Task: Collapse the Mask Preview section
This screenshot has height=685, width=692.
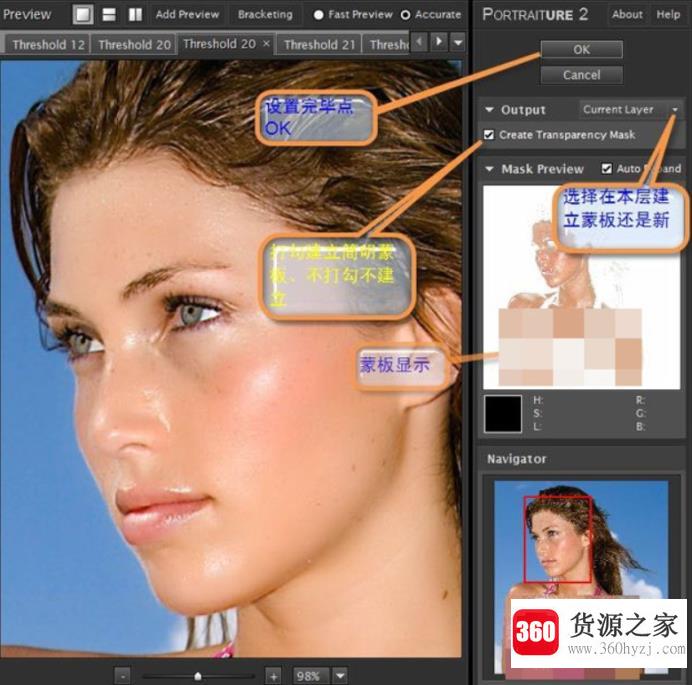Action: [489, 169]
